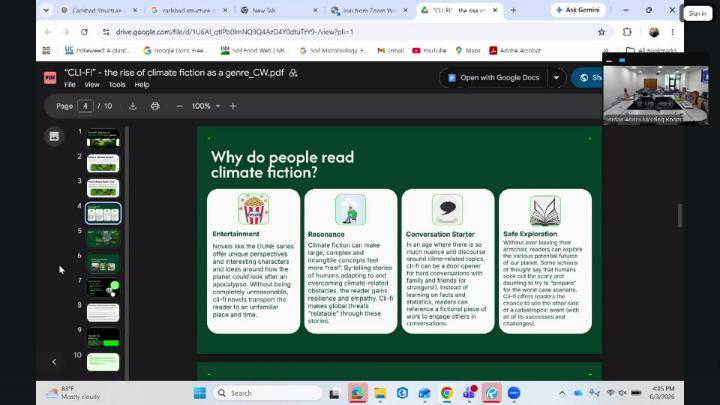This screenshot has width=720, height=405.
Task: Close the active CLI-FI tab
Action: (495, 10)
